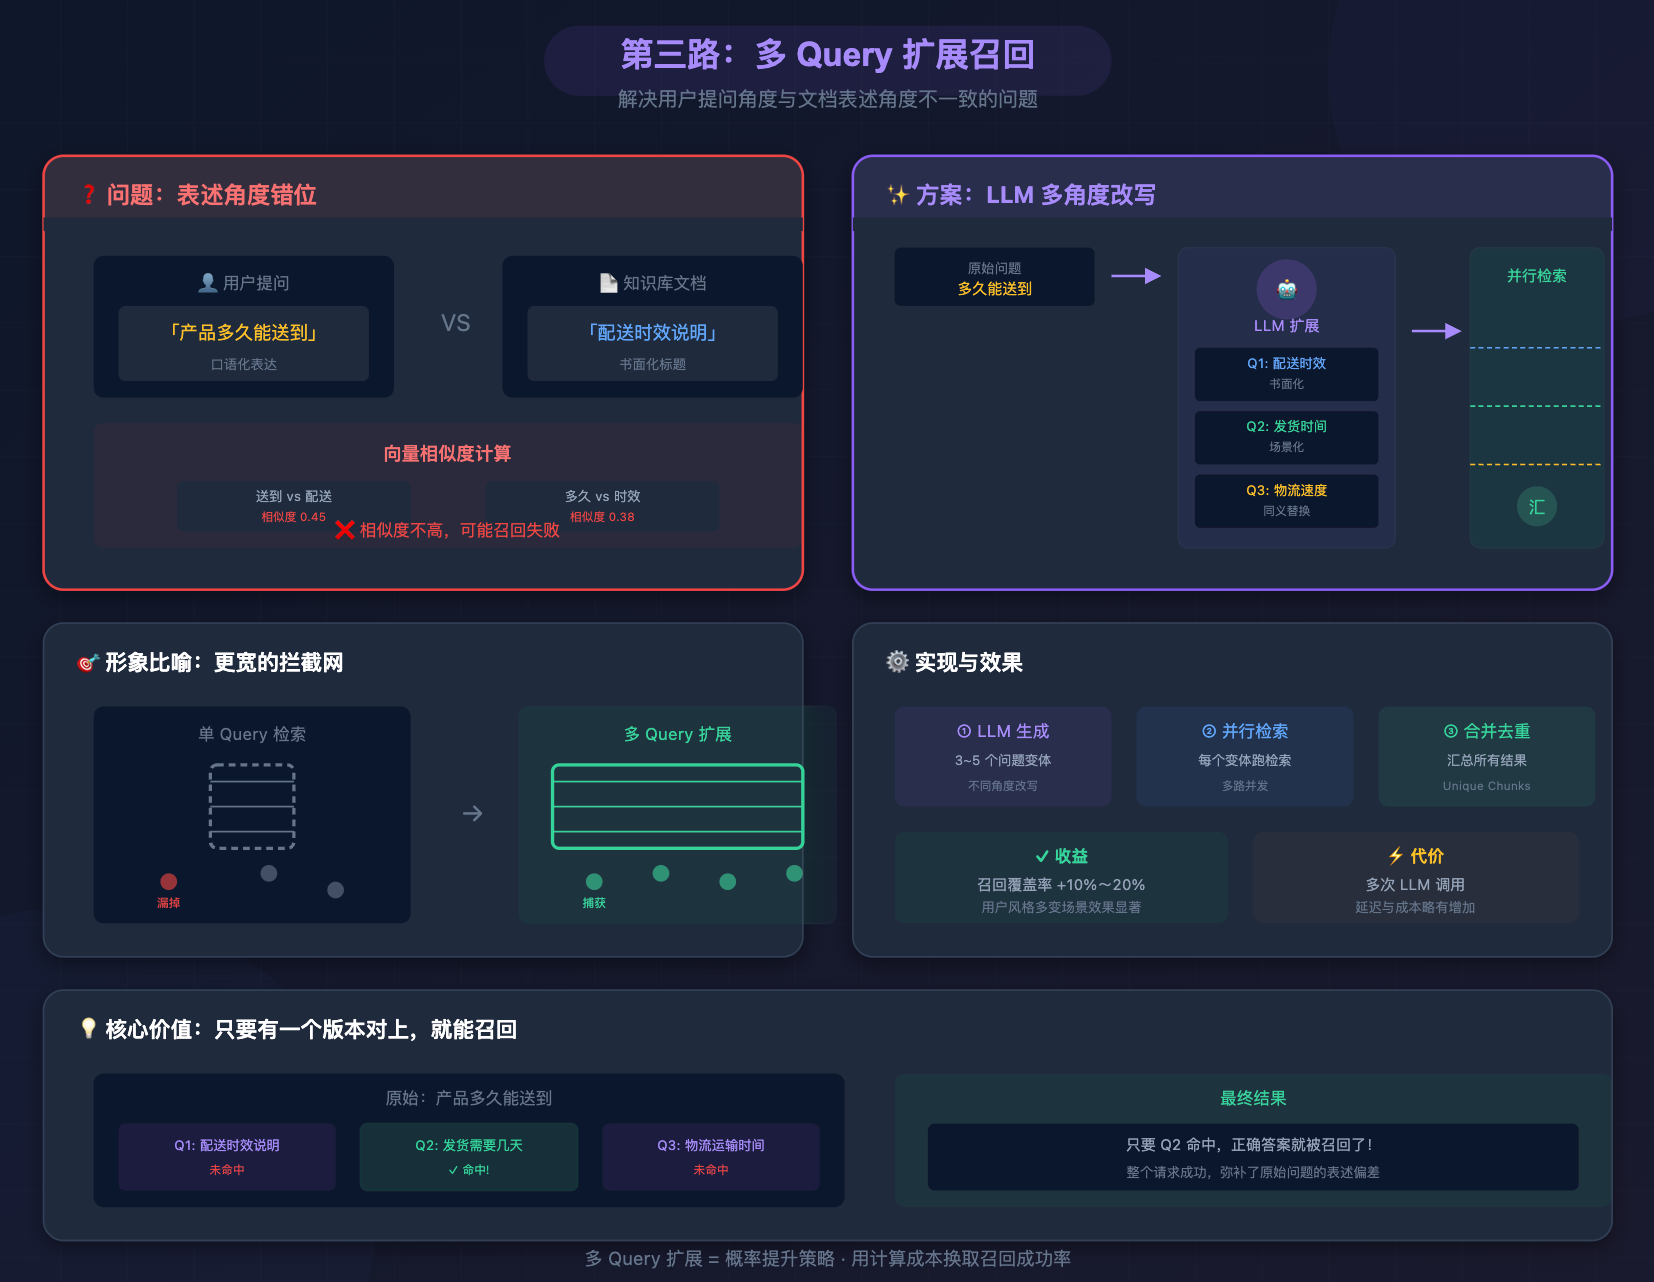The width and height of the screenshot is (1654, 1282).
Task: Click the lightbulb icon beside 核心价值
Action: click(88, 1028)
